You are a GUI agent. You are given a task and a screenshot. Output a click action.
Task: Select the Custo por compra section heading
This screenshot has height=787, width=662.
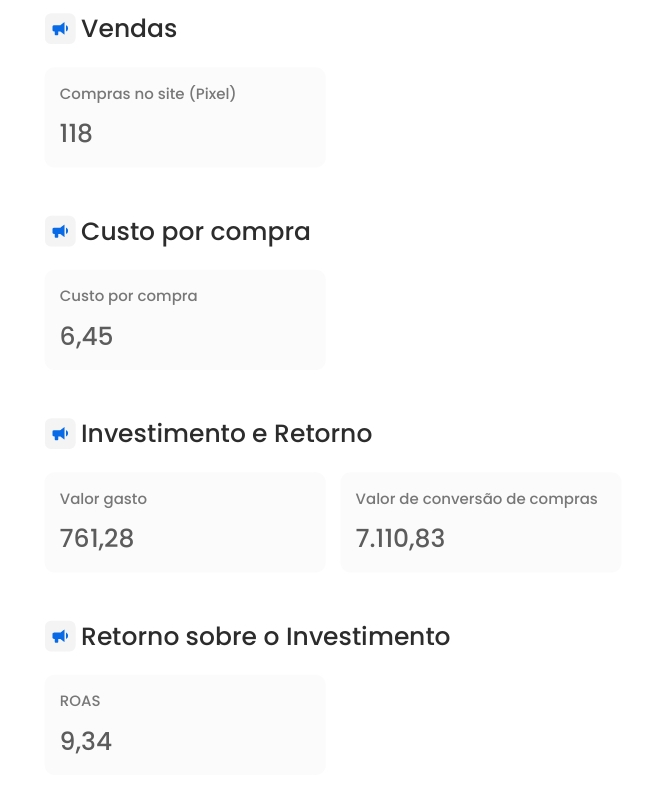click(196, 232)
